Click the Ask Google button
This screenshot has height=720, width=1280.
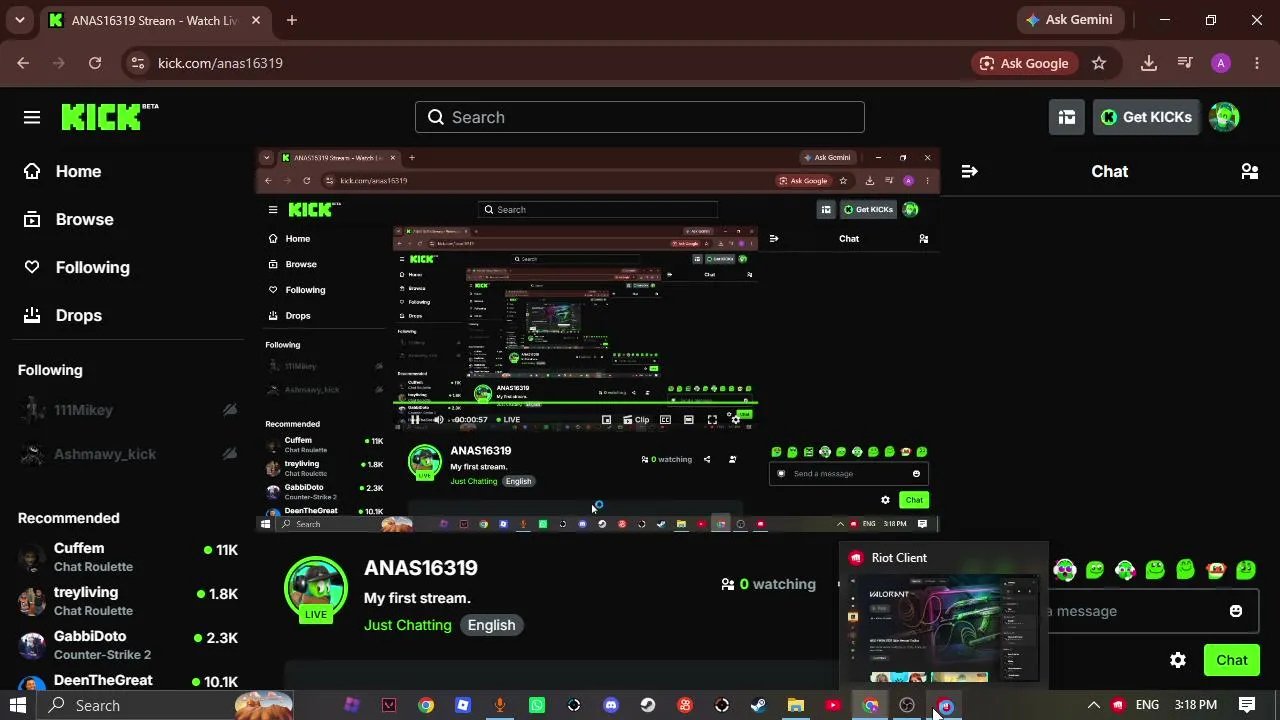[1024, 63]
